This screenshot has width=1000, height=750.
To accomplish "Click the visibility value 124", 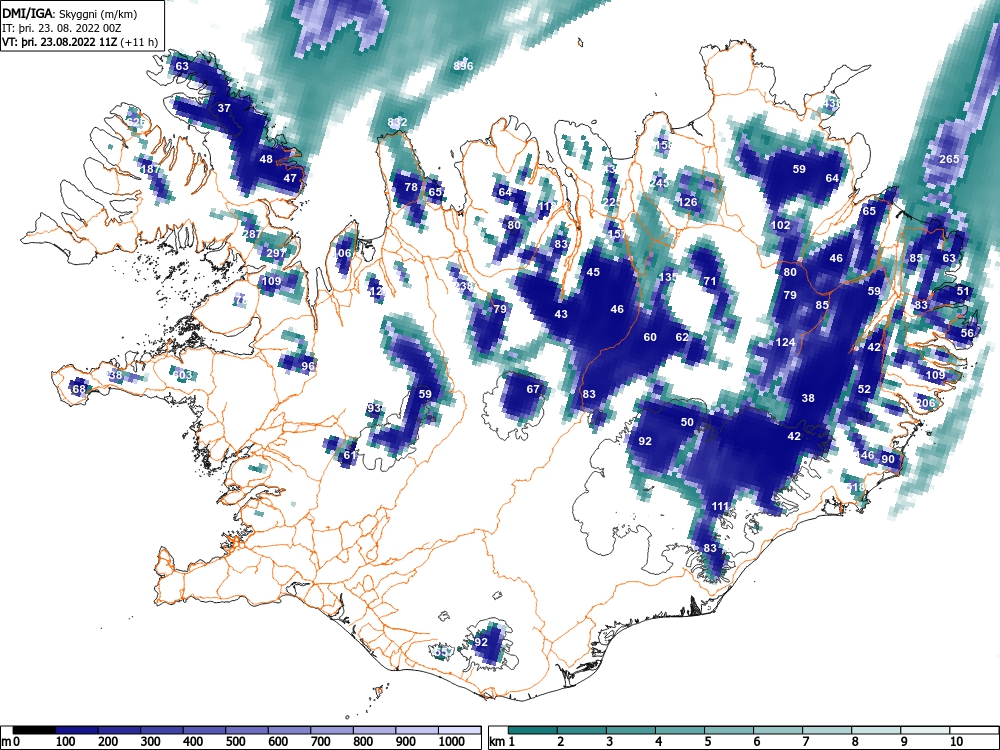I will pos(785,342).
